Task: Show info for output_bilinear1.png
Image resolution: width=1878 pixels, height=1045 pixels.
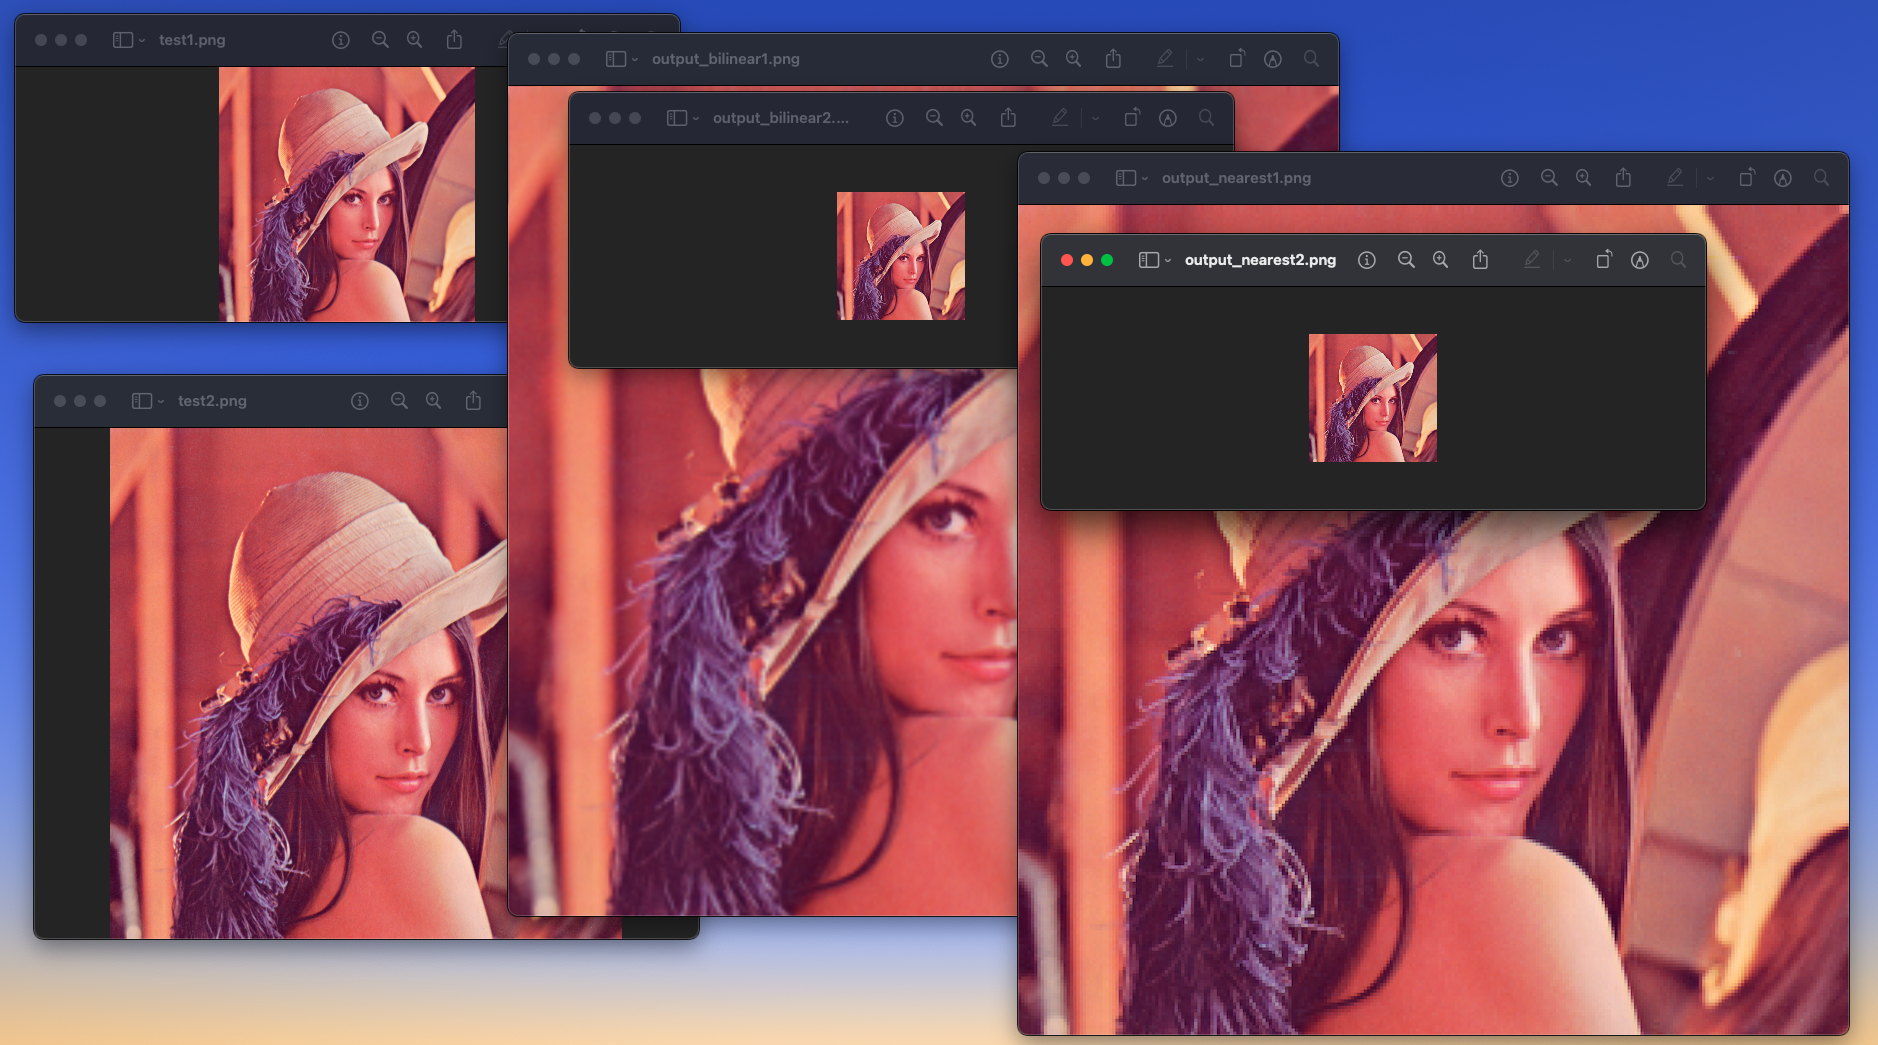Action: point(1000,59)
